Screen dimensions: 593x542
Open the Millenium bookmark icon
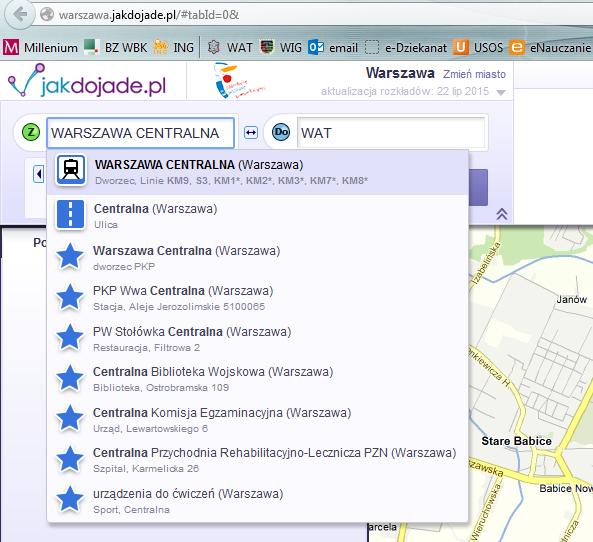(x=11, y=48)
